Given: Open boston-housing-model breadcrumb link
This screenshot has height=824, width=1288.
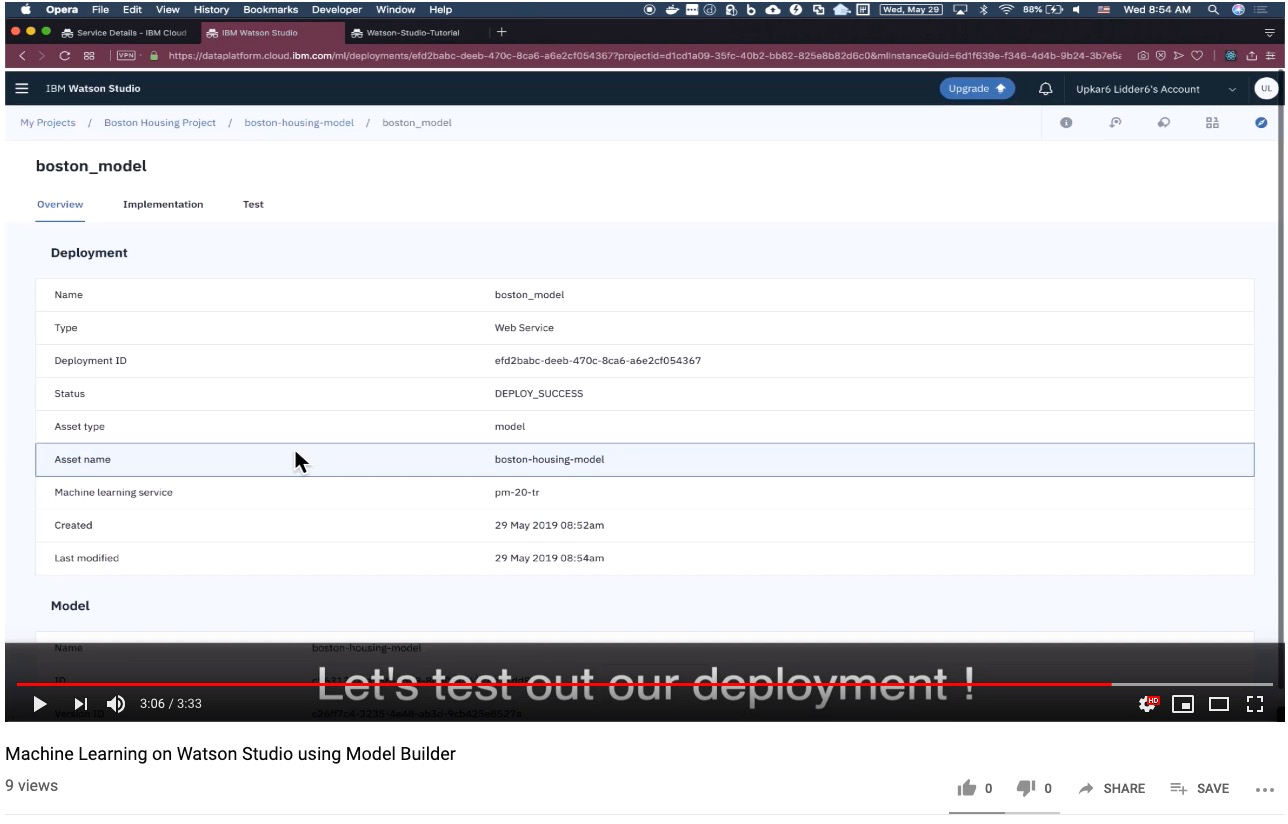Looking at the screenshot, I should point(299,122).
